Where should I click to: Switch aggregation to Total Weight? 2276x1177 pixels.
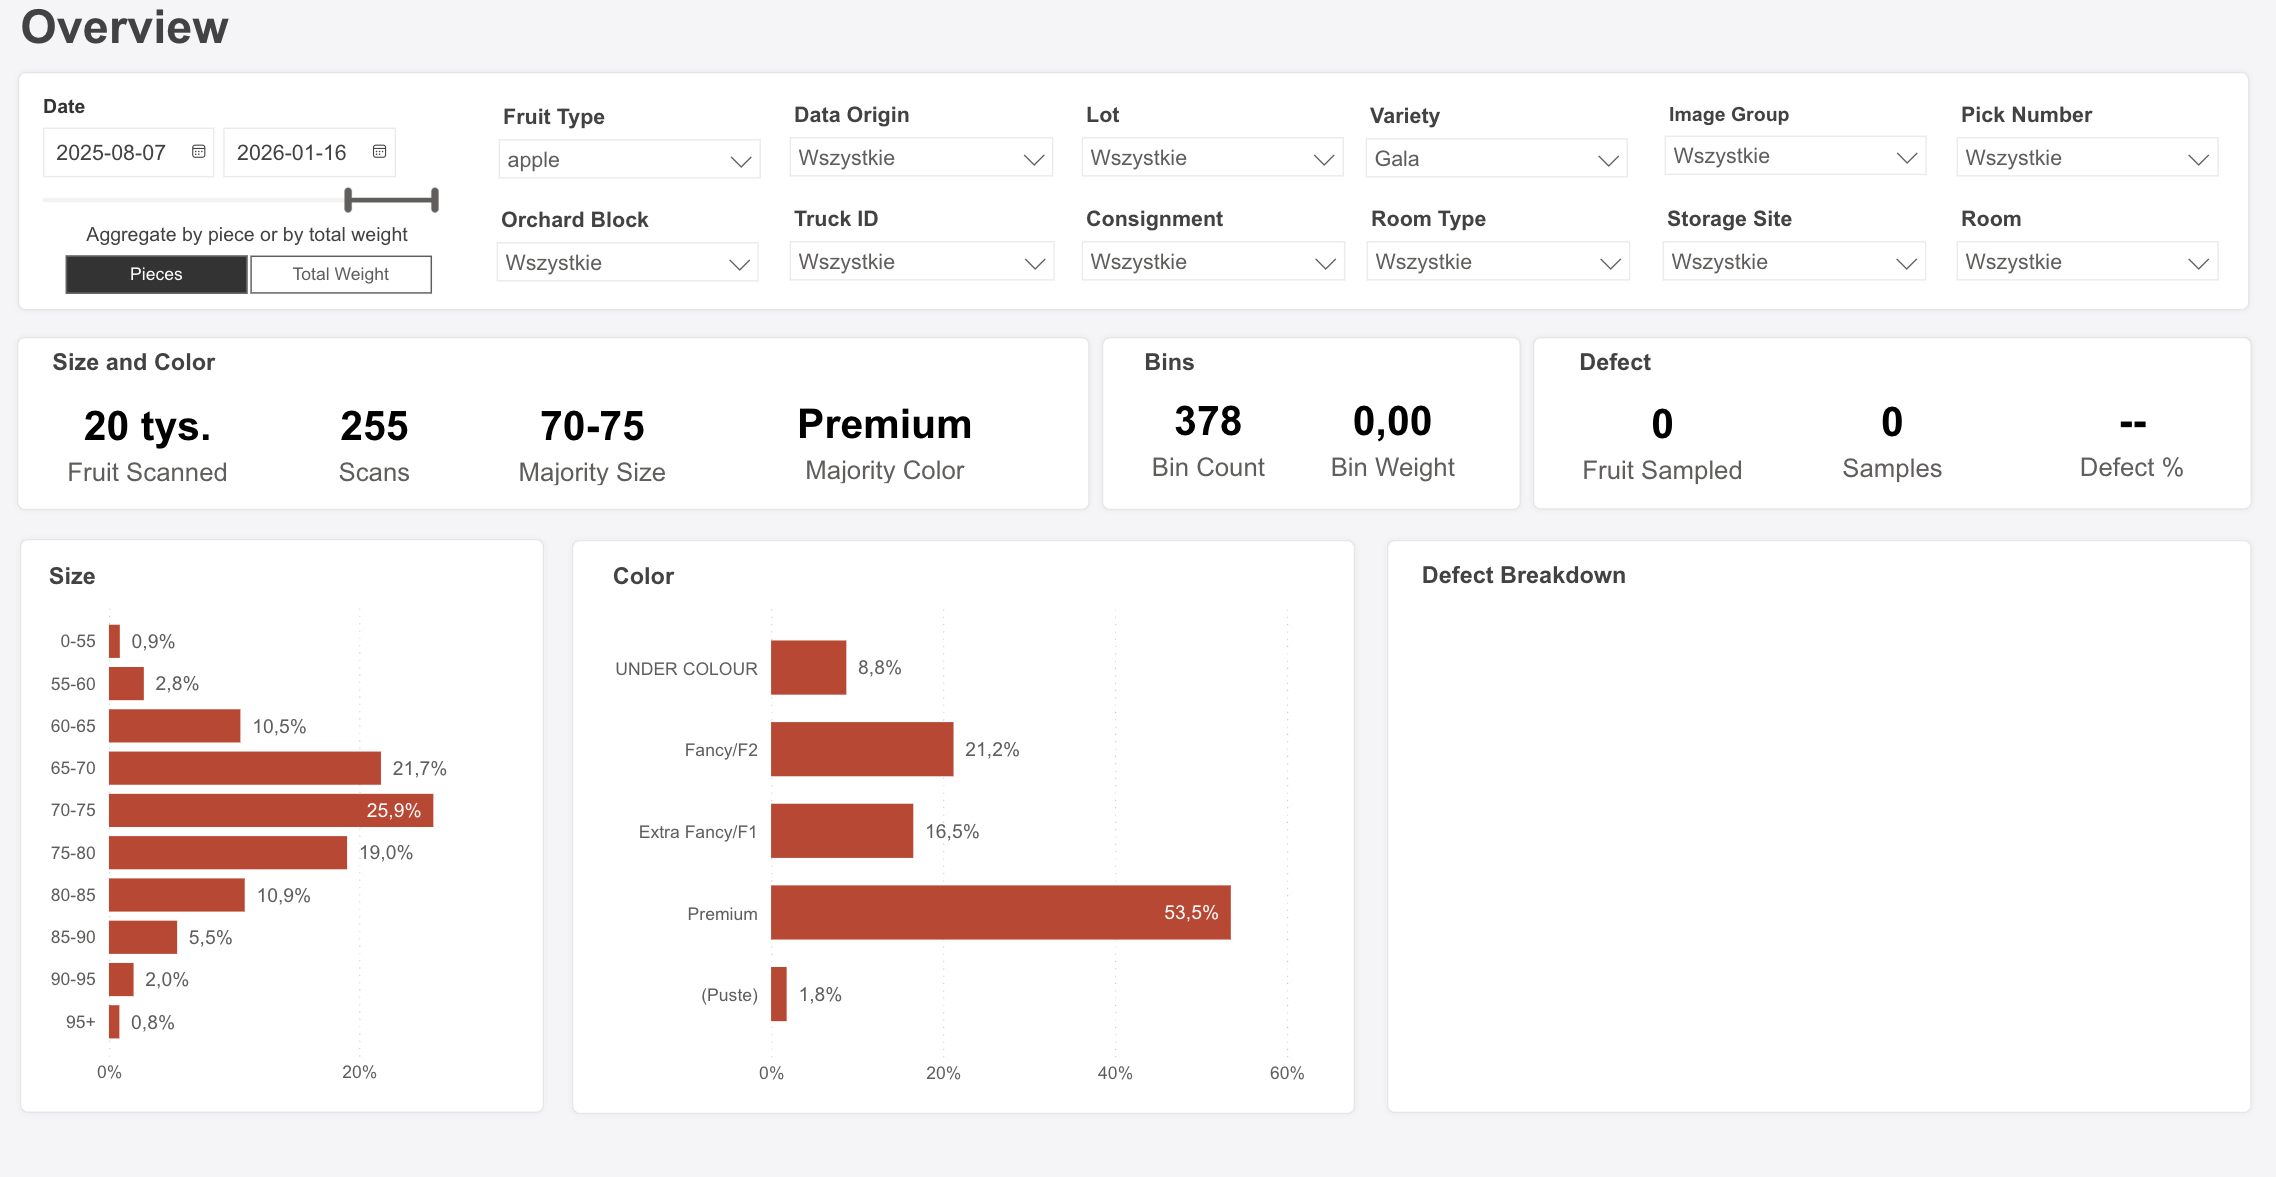tap(340, 274)
